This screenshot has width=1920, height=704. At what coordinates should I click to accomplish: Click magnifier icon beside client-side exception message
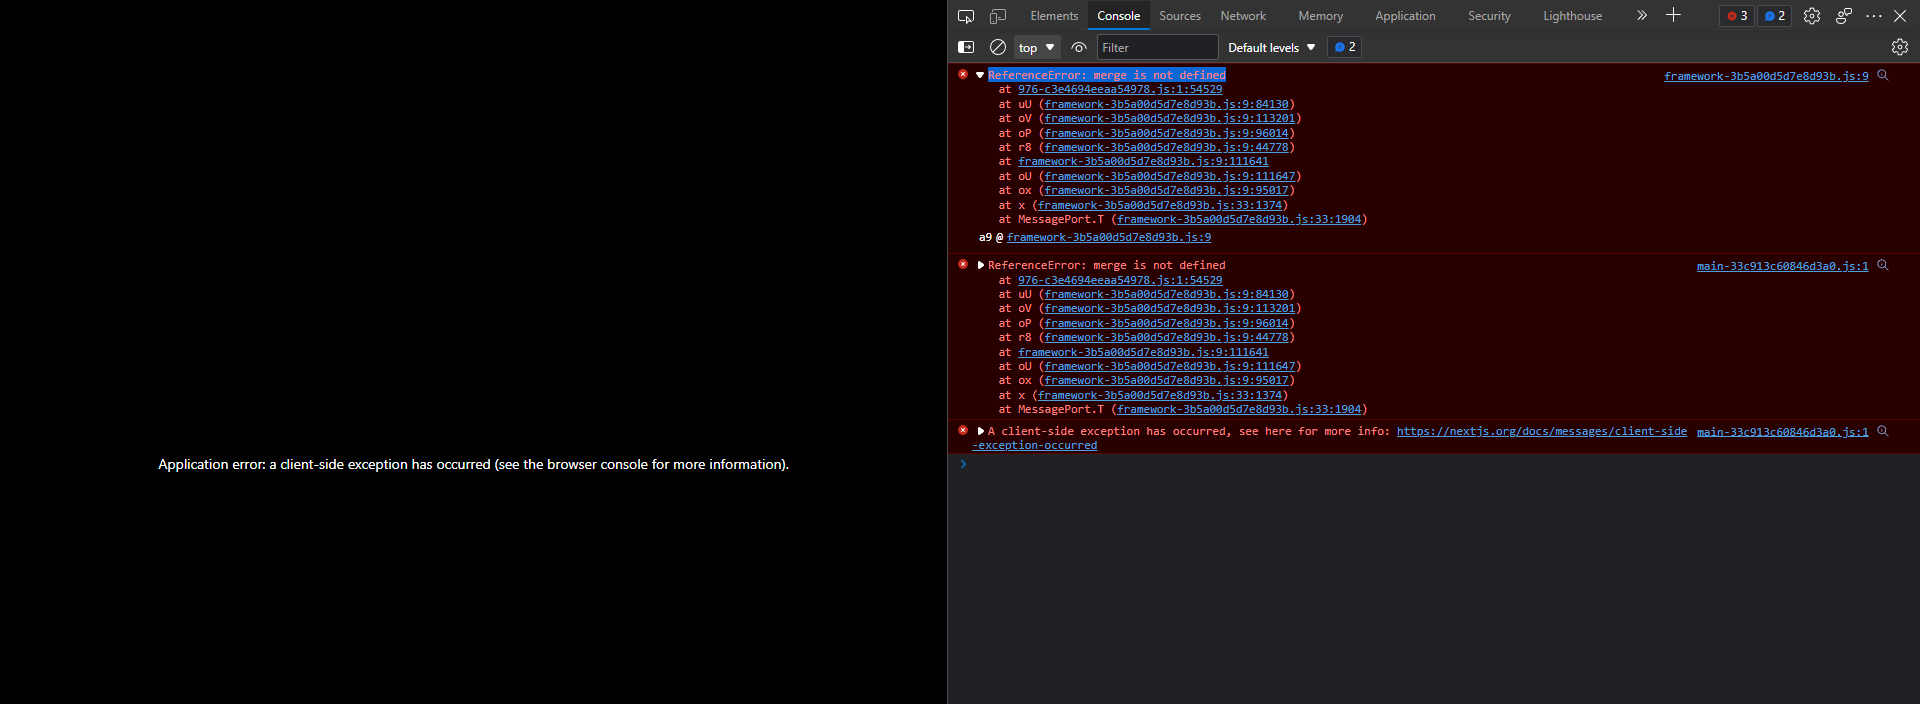pyautogui.click(x=1883, y=431)
